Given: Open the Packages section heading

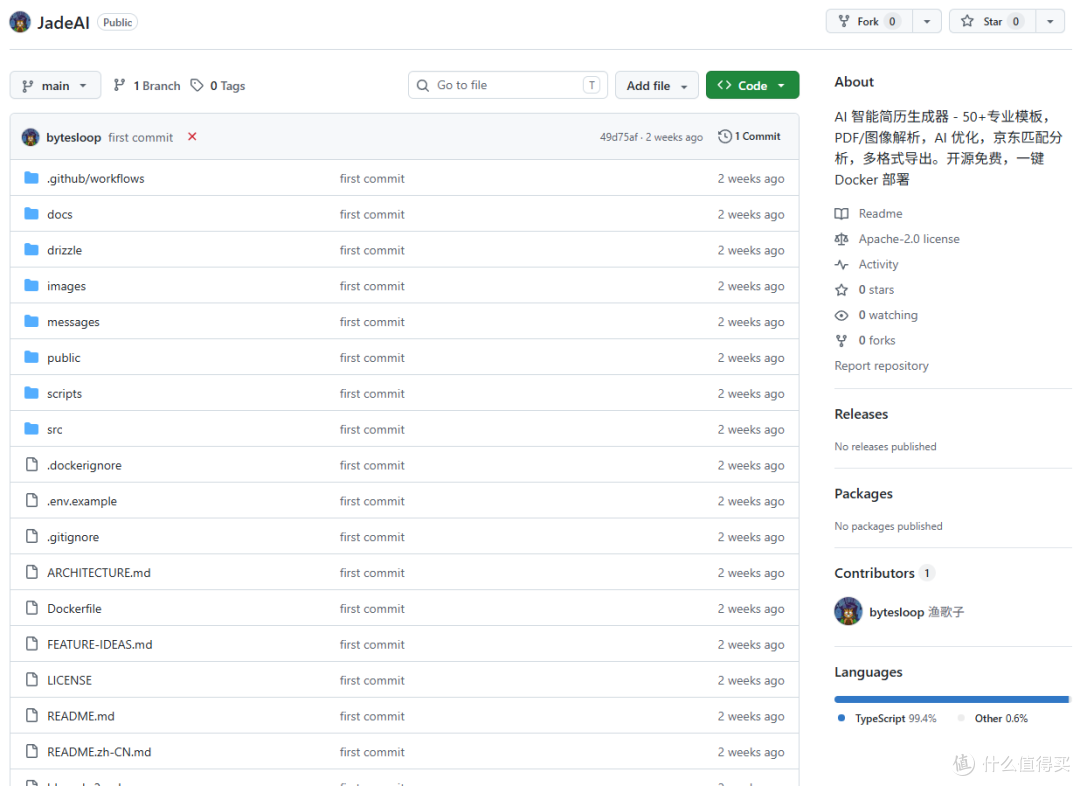Looking at the screenshot, I should coord(863,494).
